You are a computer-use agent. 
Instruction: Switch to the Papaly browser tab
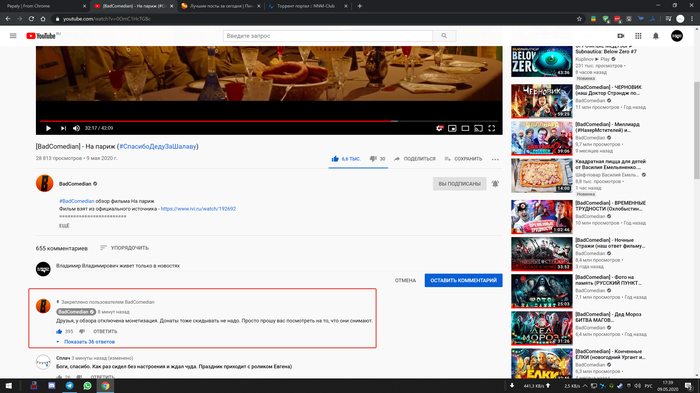pos(45,6)
